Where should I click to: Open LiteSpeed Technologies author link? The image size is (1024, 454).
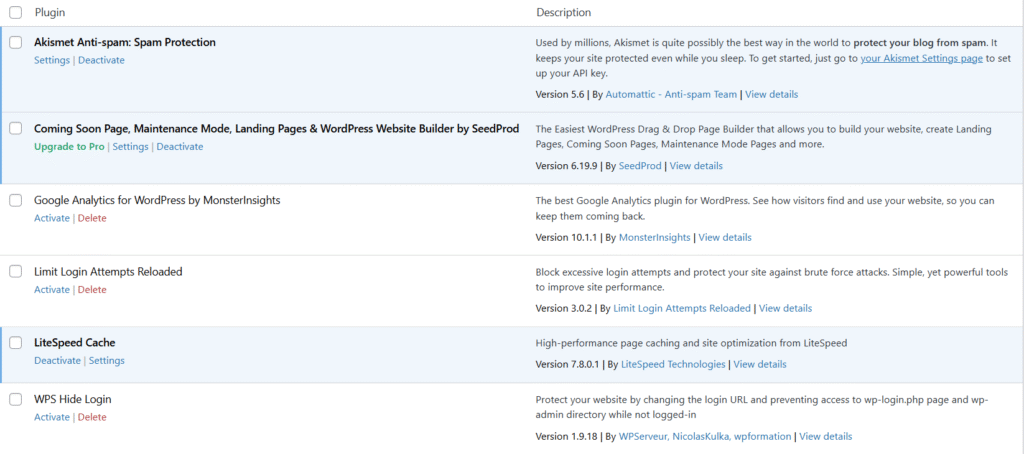point(674,364)
